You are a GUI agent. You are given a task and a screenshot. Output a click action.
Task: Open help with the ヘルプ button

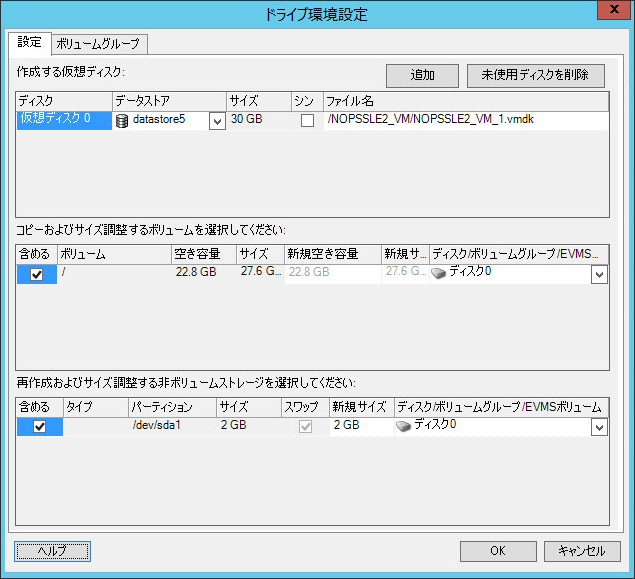click(x=52, y=551)
